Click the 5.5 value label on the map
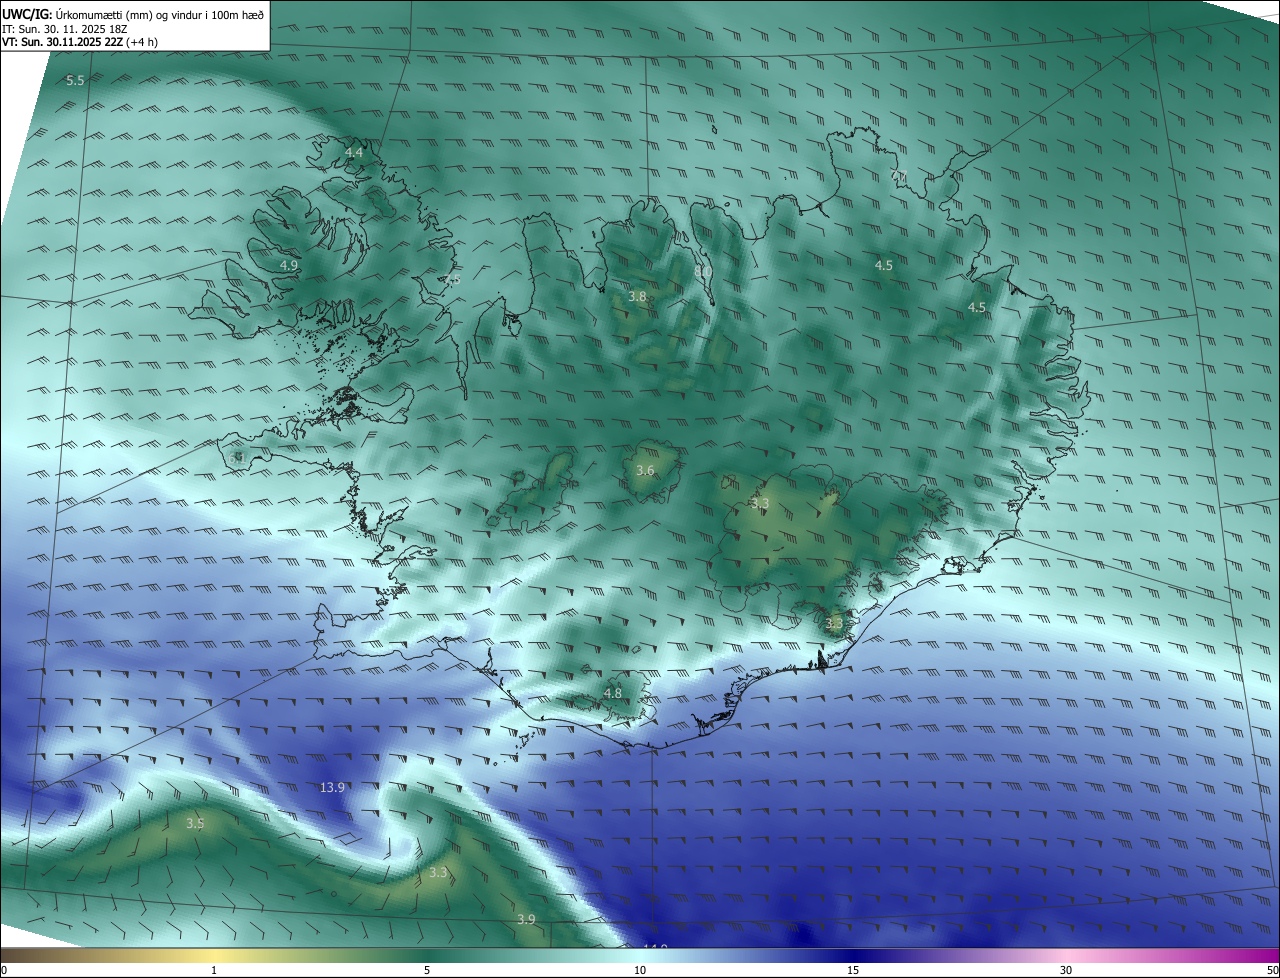 tap(75, 80)
